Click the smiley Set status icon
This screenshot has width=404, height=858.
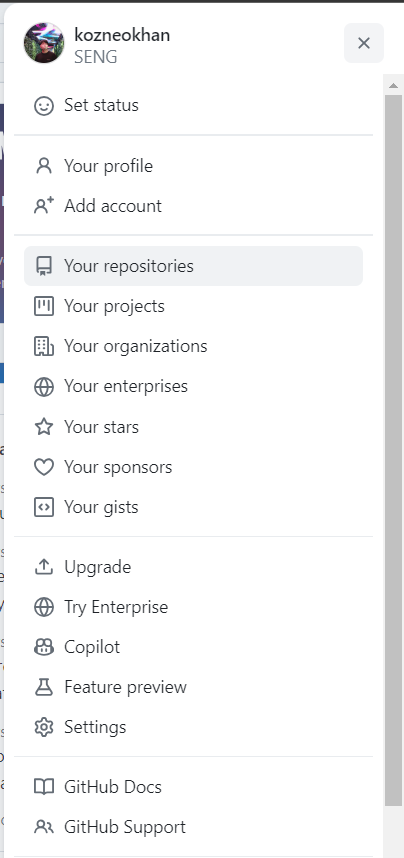click(x=44, y=106)
